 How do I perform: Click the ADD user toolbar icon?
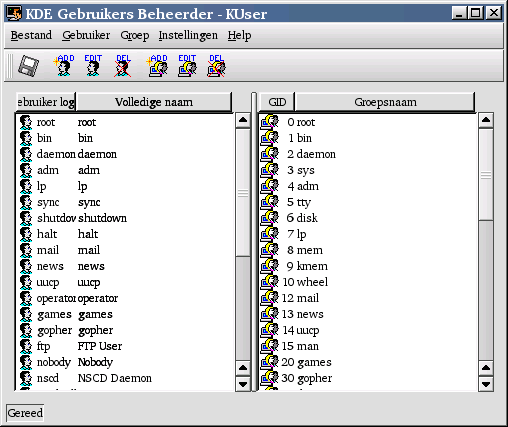(x=64, y=66)
